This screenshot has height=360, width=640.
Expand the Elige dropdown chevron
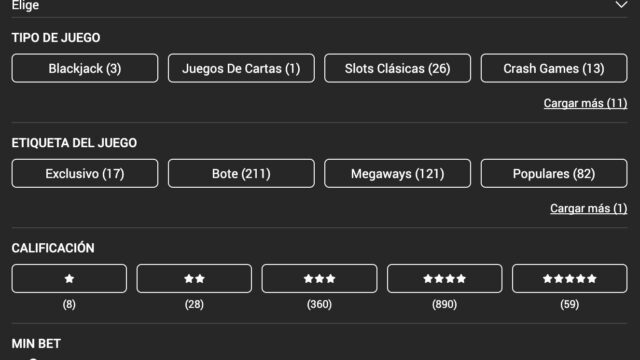click(x=621, y=5)
